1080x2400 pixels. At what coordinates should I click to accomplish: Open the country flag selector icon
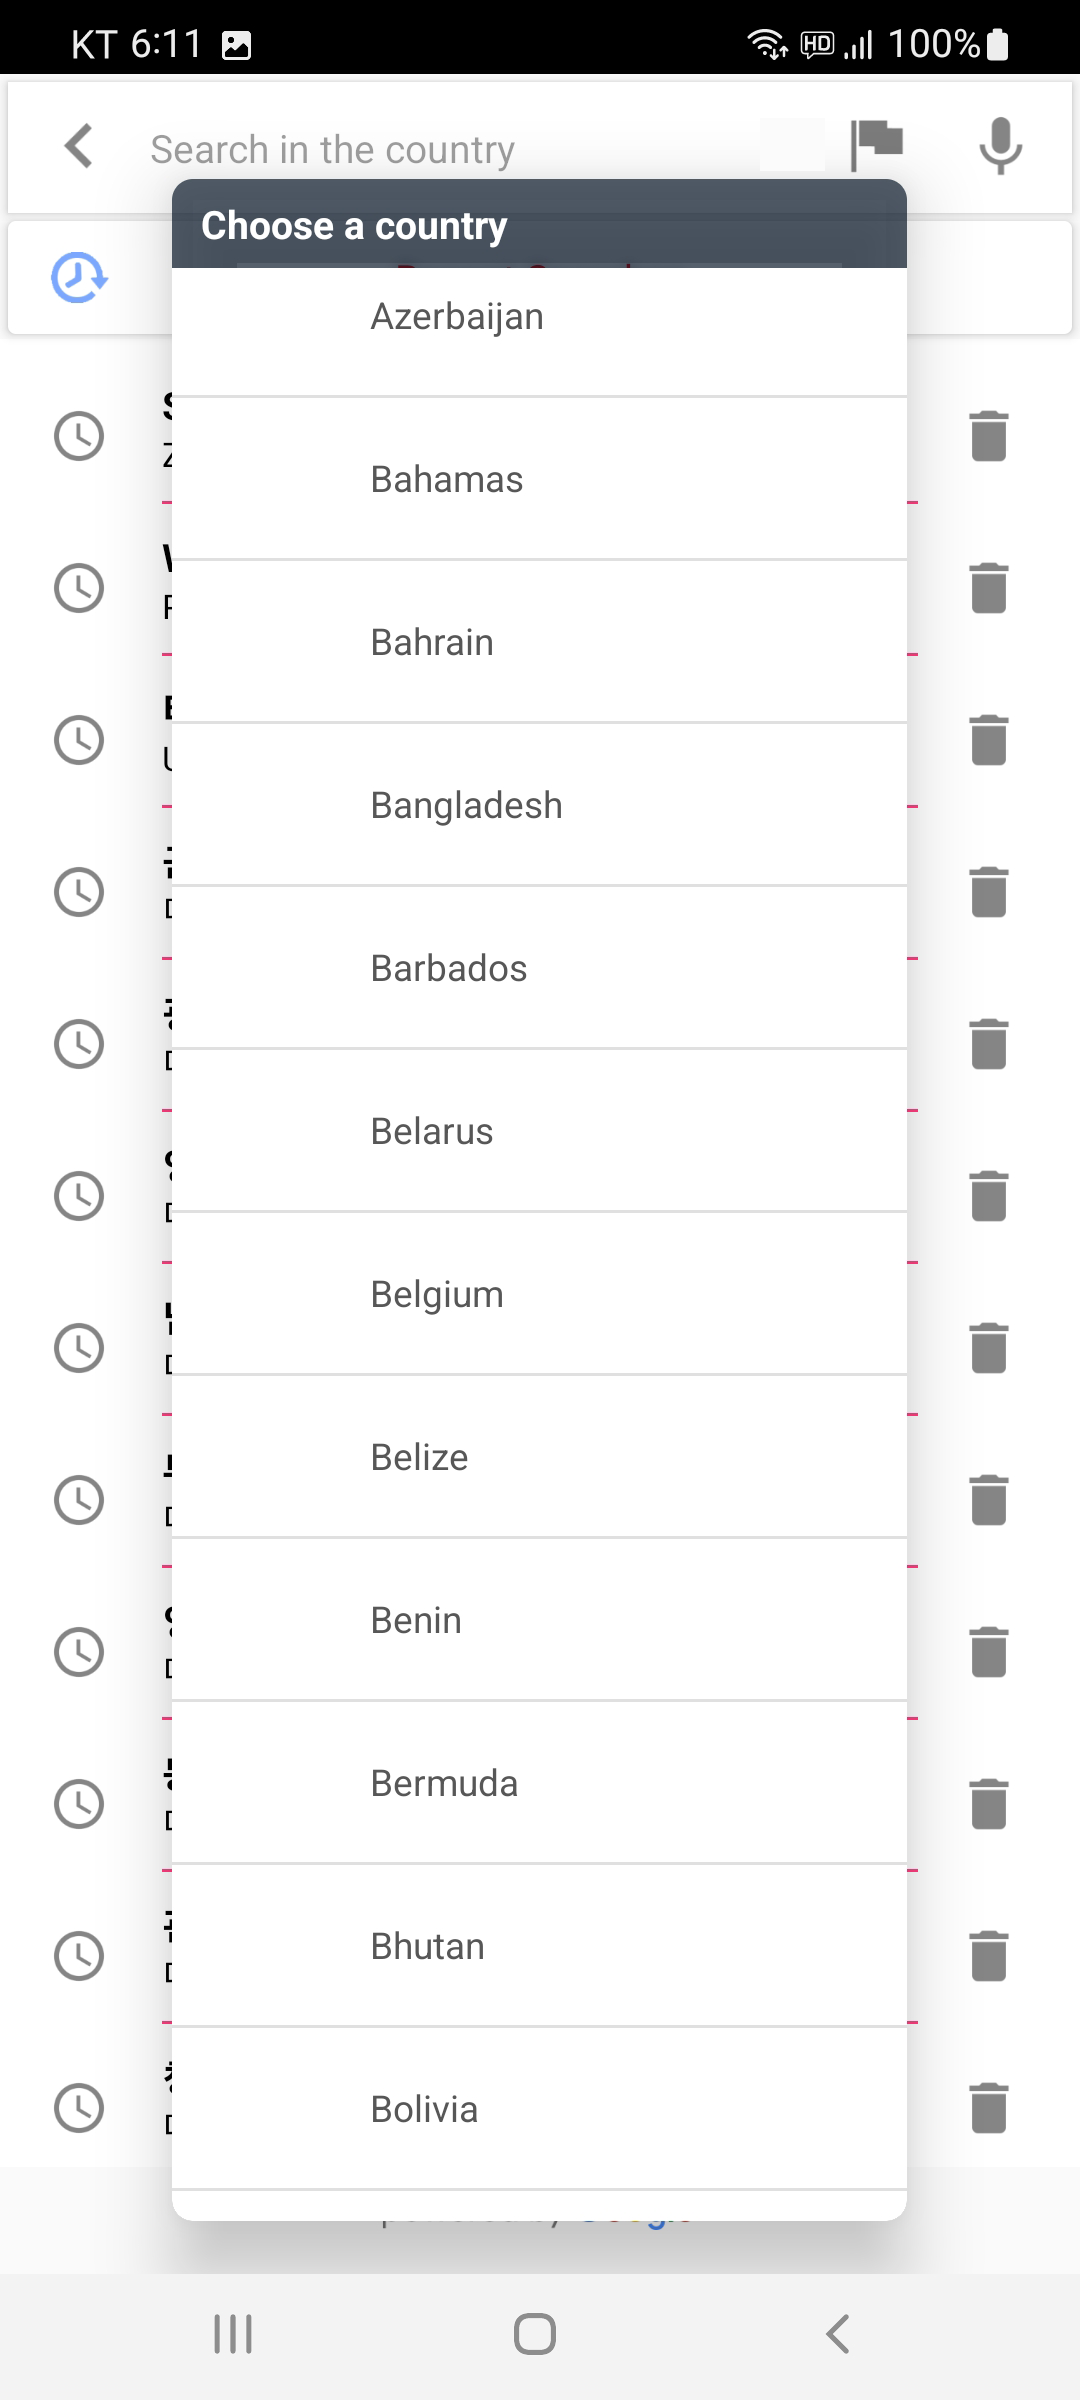(876, 146)
